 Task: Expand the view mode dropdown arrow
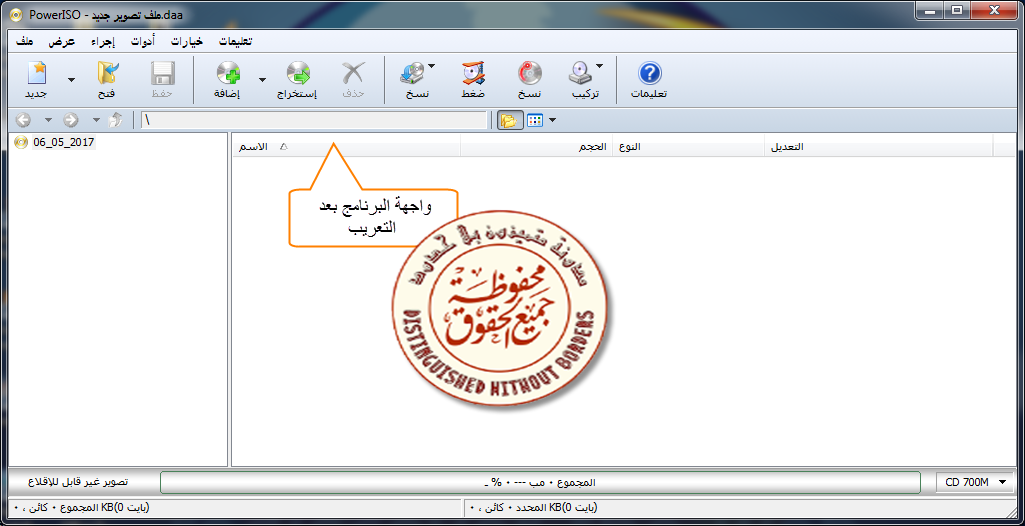pos(552,120)
